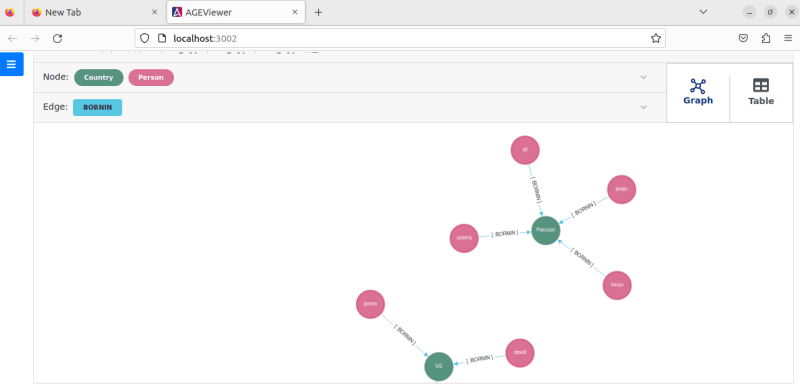The width and height of the screenshot is (800, 384).
Task: Switch to the Graph view
Action: click(697, 92)
